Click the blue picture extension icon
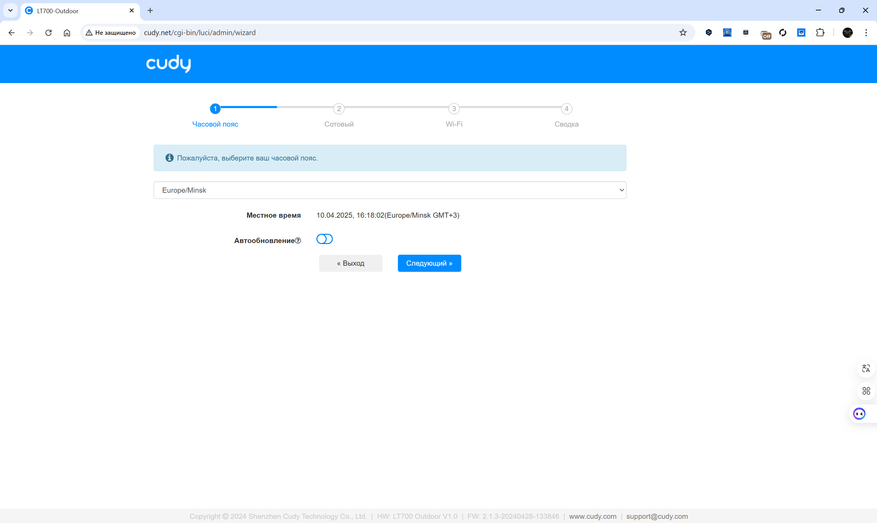The width and height of the screenshot is (877, 523). coord(727,32)
